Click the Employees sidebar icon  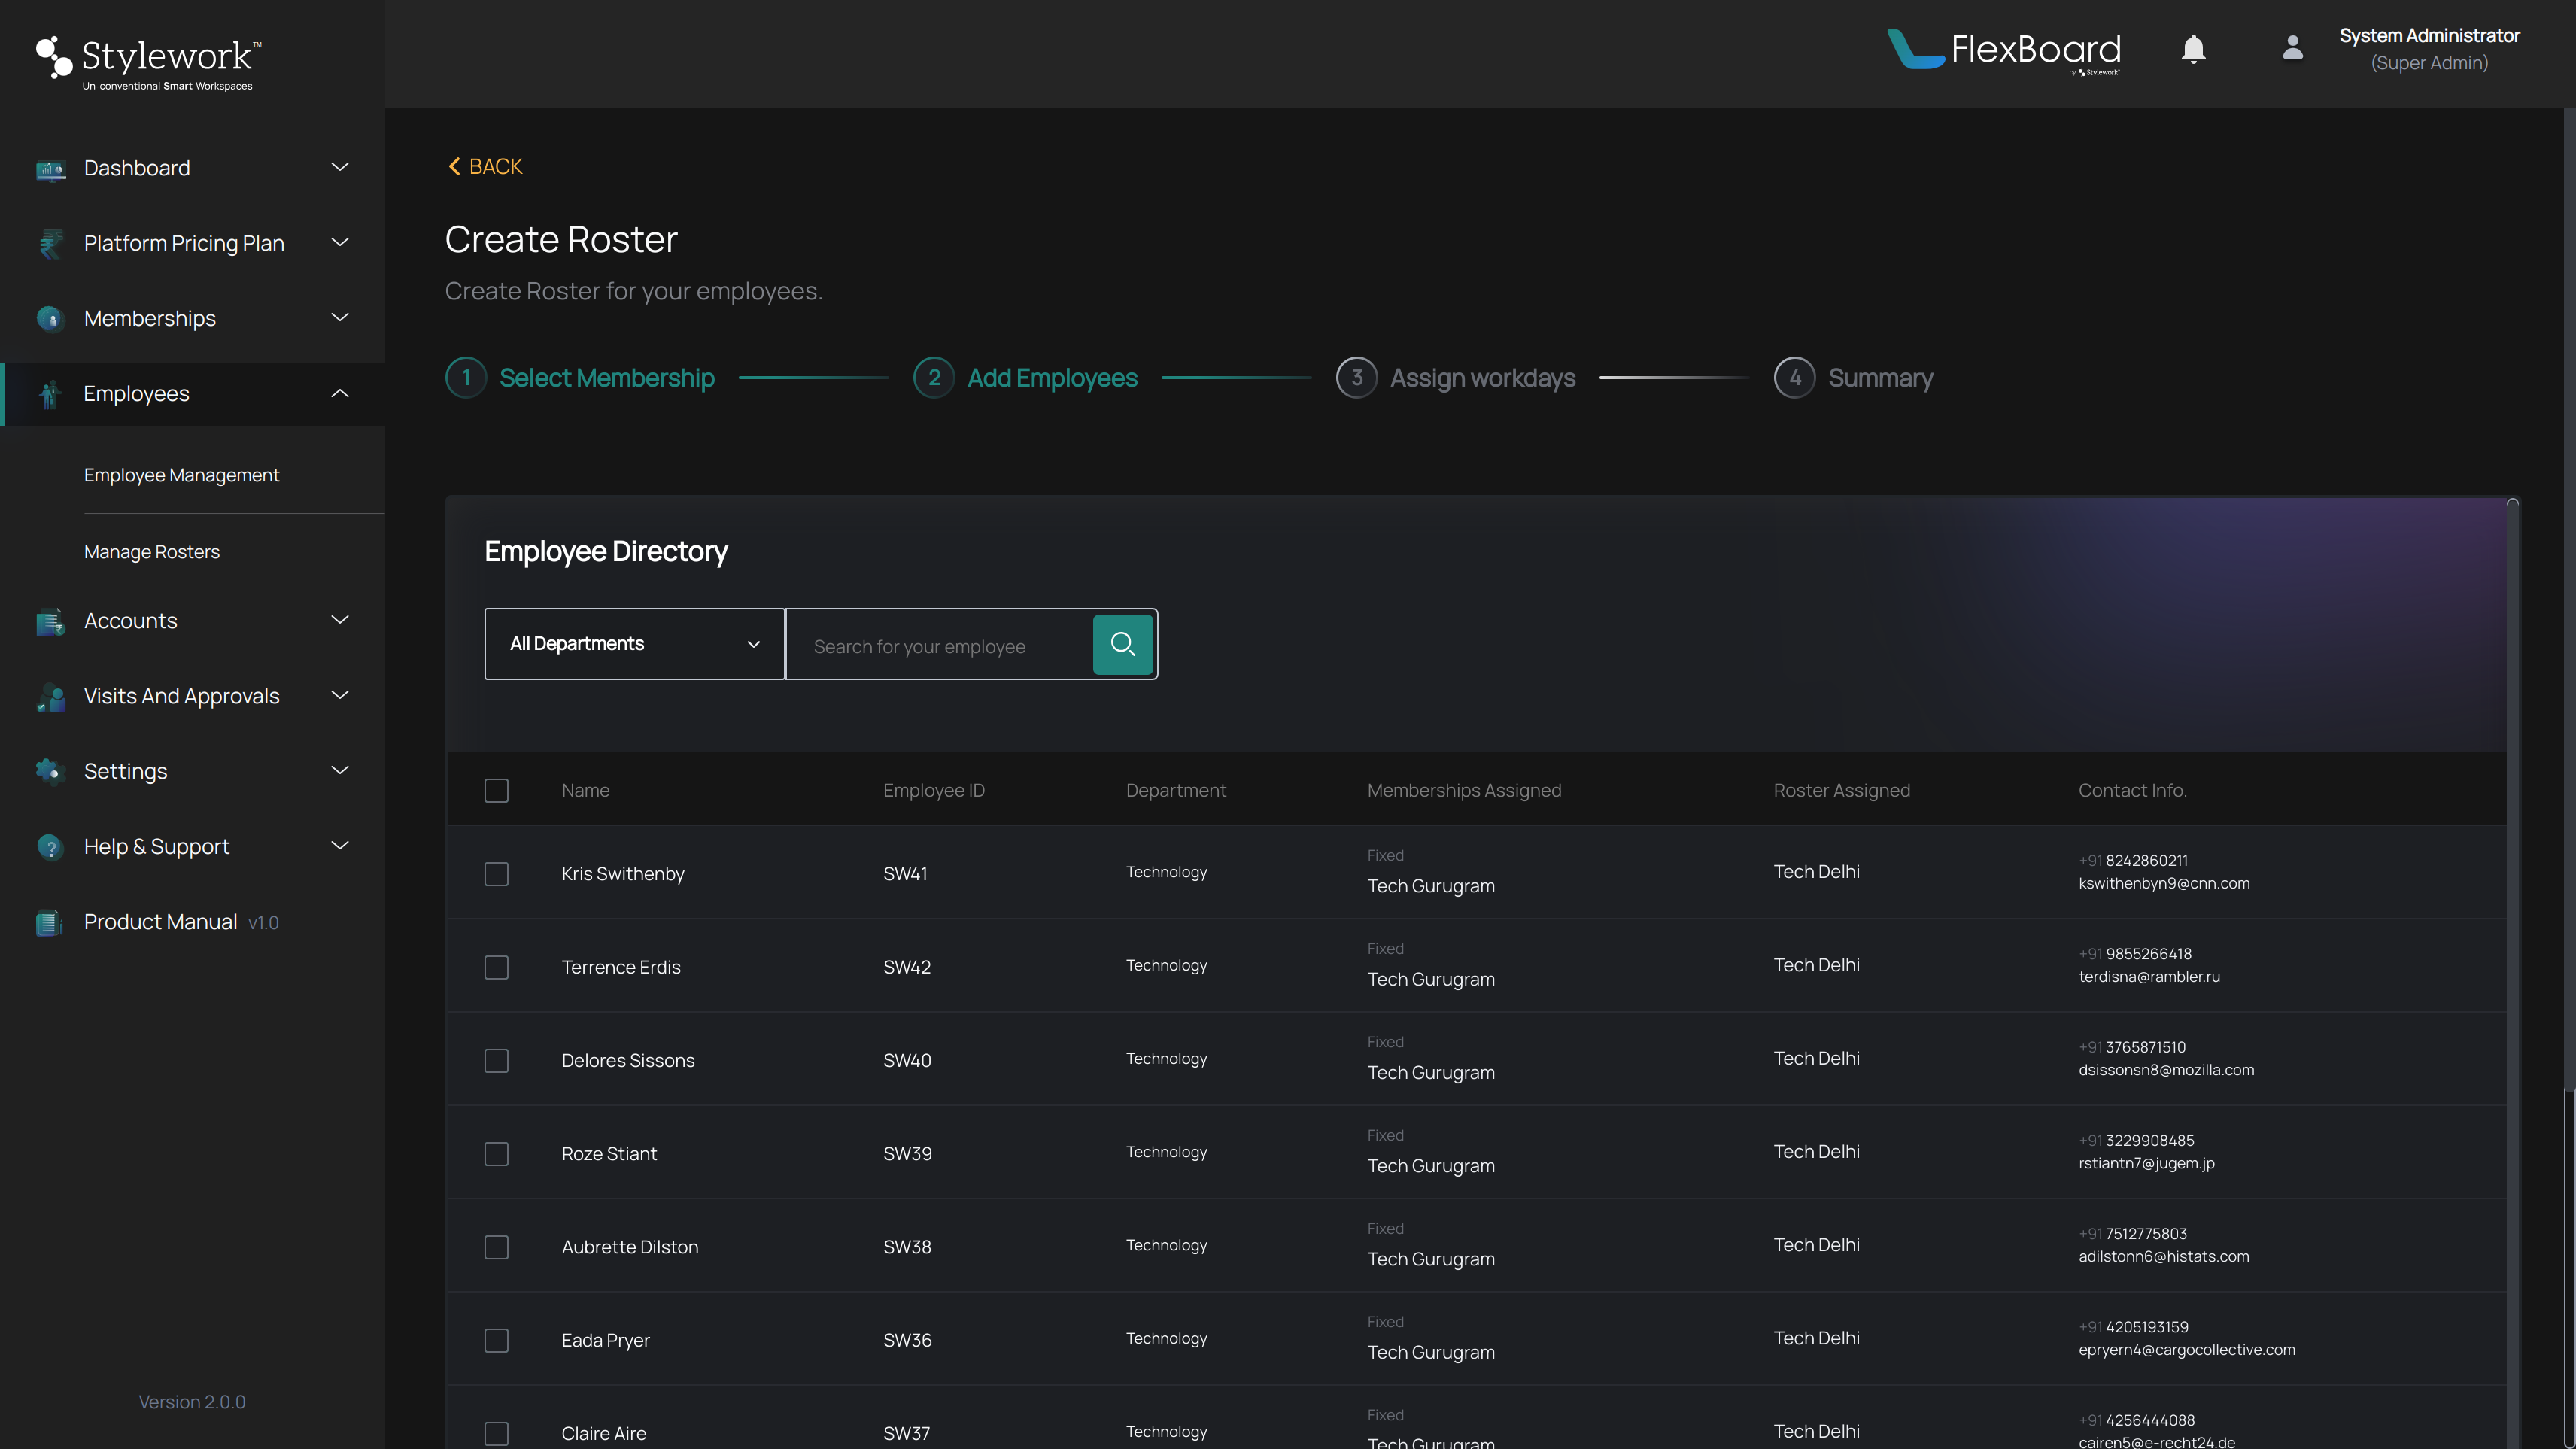click(47, 393)
